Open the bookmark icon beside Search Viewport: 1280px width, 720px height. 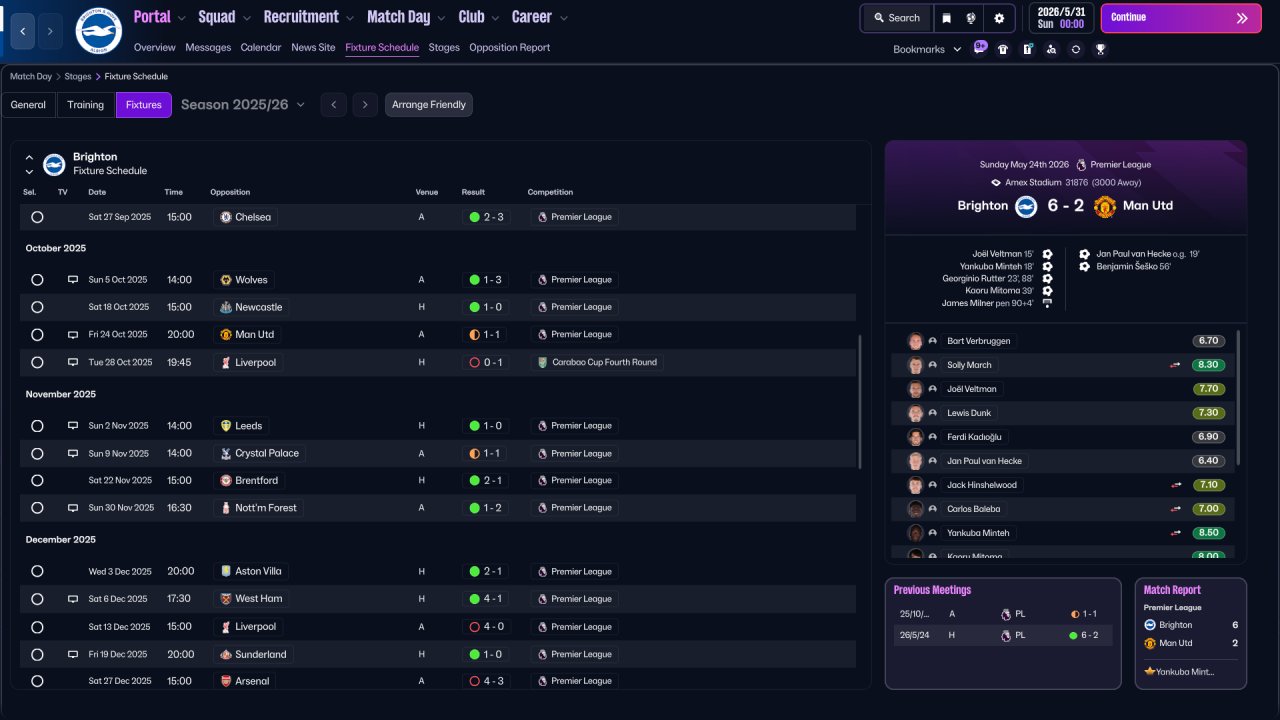[x=947, y=18]
